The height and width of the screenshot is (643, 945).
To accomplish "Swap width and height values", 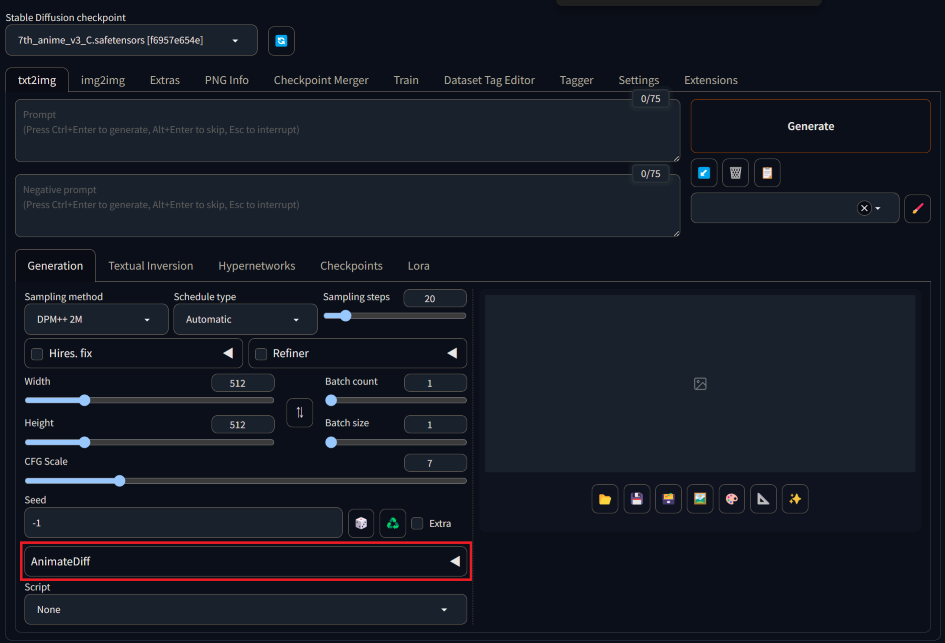I will pos(299,412).
